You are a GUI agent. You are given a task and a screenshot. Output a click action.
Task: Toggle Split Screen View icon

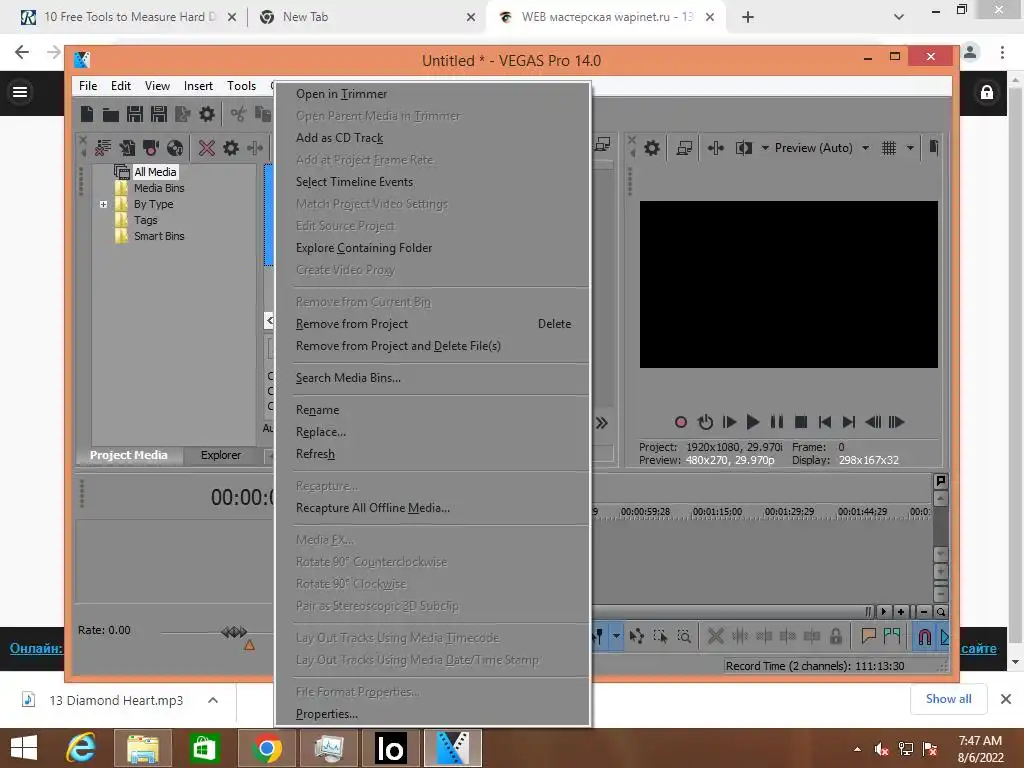click(x=744, y=148)
